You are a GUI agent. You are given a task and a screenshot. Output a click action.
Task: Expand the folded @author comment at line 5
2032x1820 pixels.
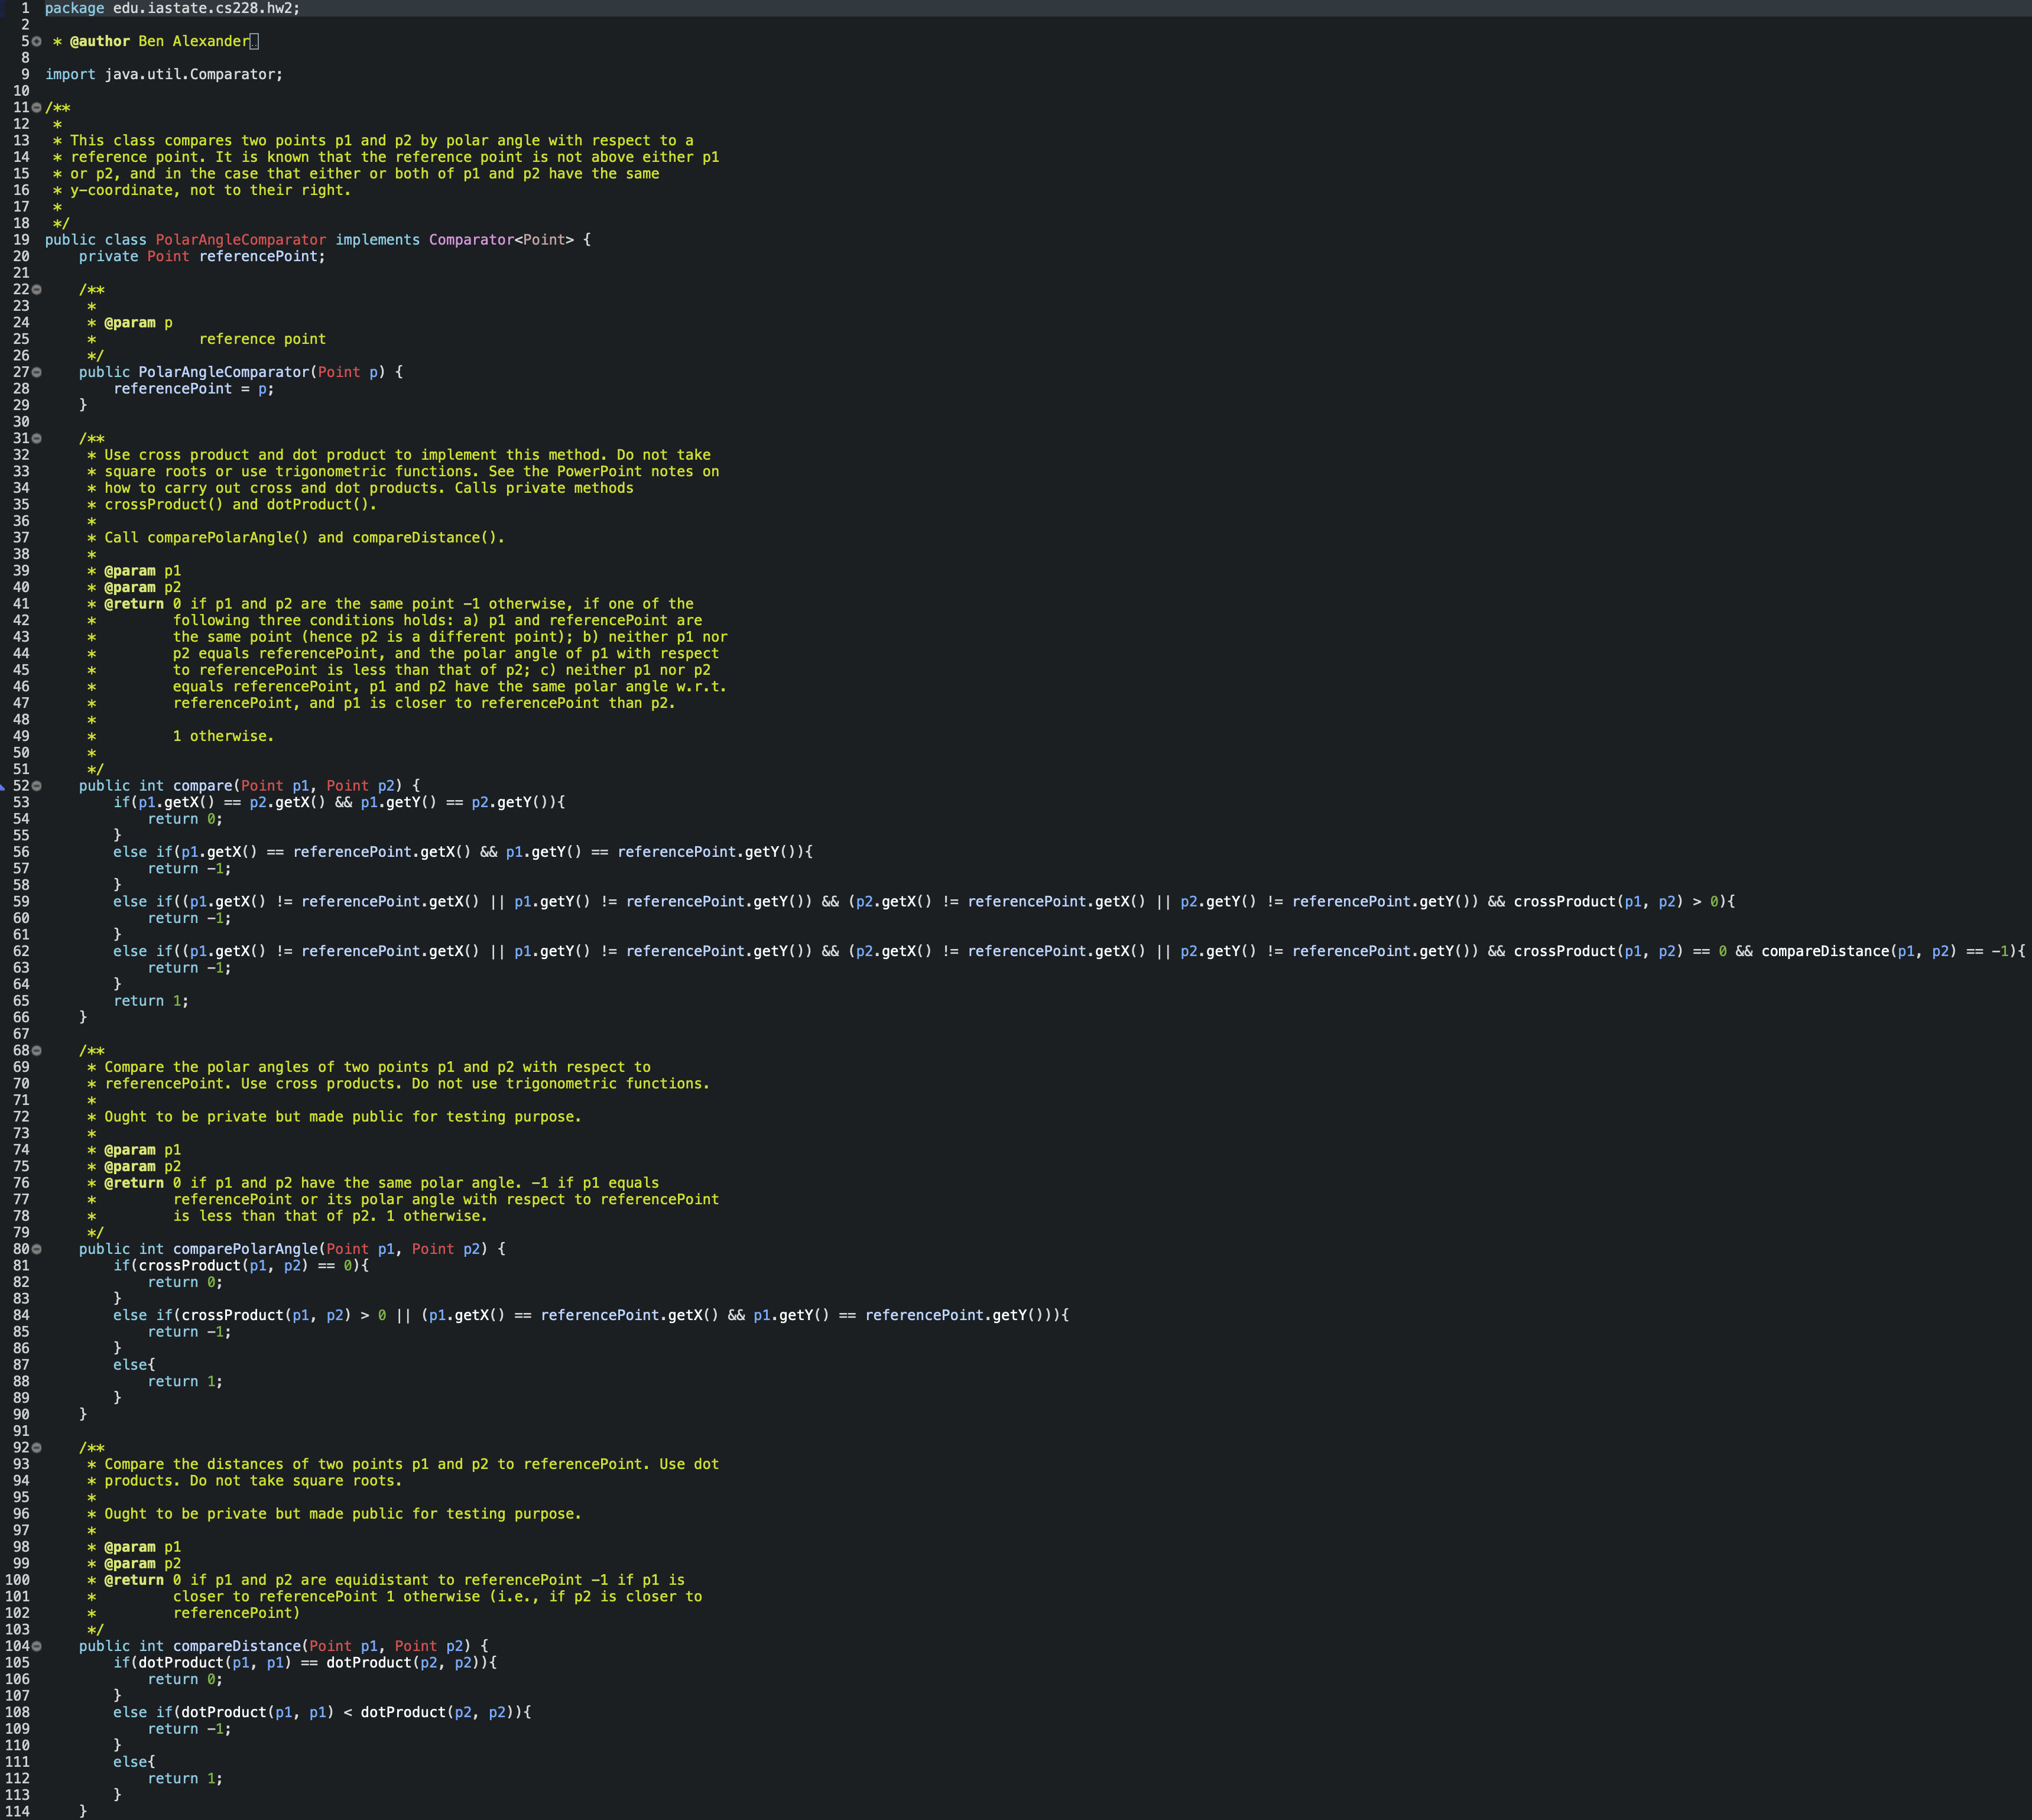37,42
